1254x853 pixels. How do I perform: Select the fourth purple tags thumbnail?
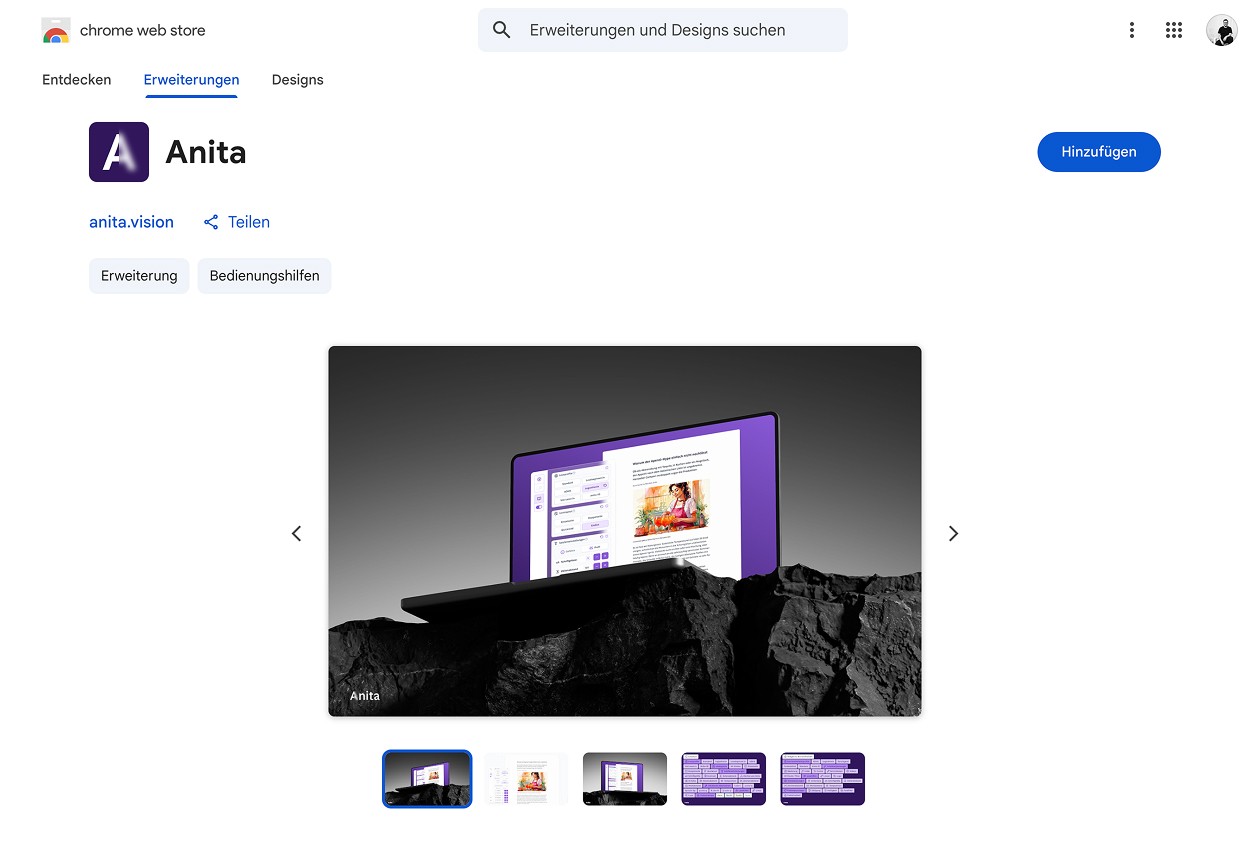coord(724,779)
